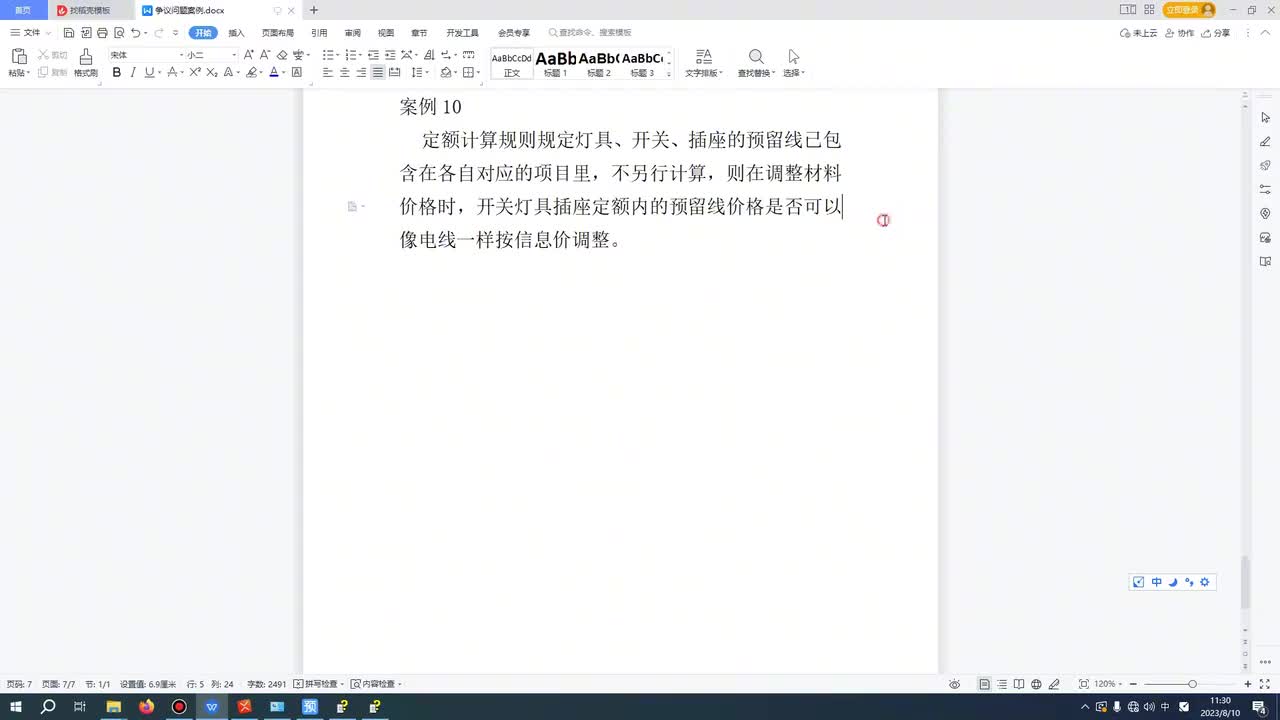Switch to the 页面布局 (Page Layout) tab
The height and width of the screenshot is (720, 1280).
pyautogui.click(x=278, y=33)
